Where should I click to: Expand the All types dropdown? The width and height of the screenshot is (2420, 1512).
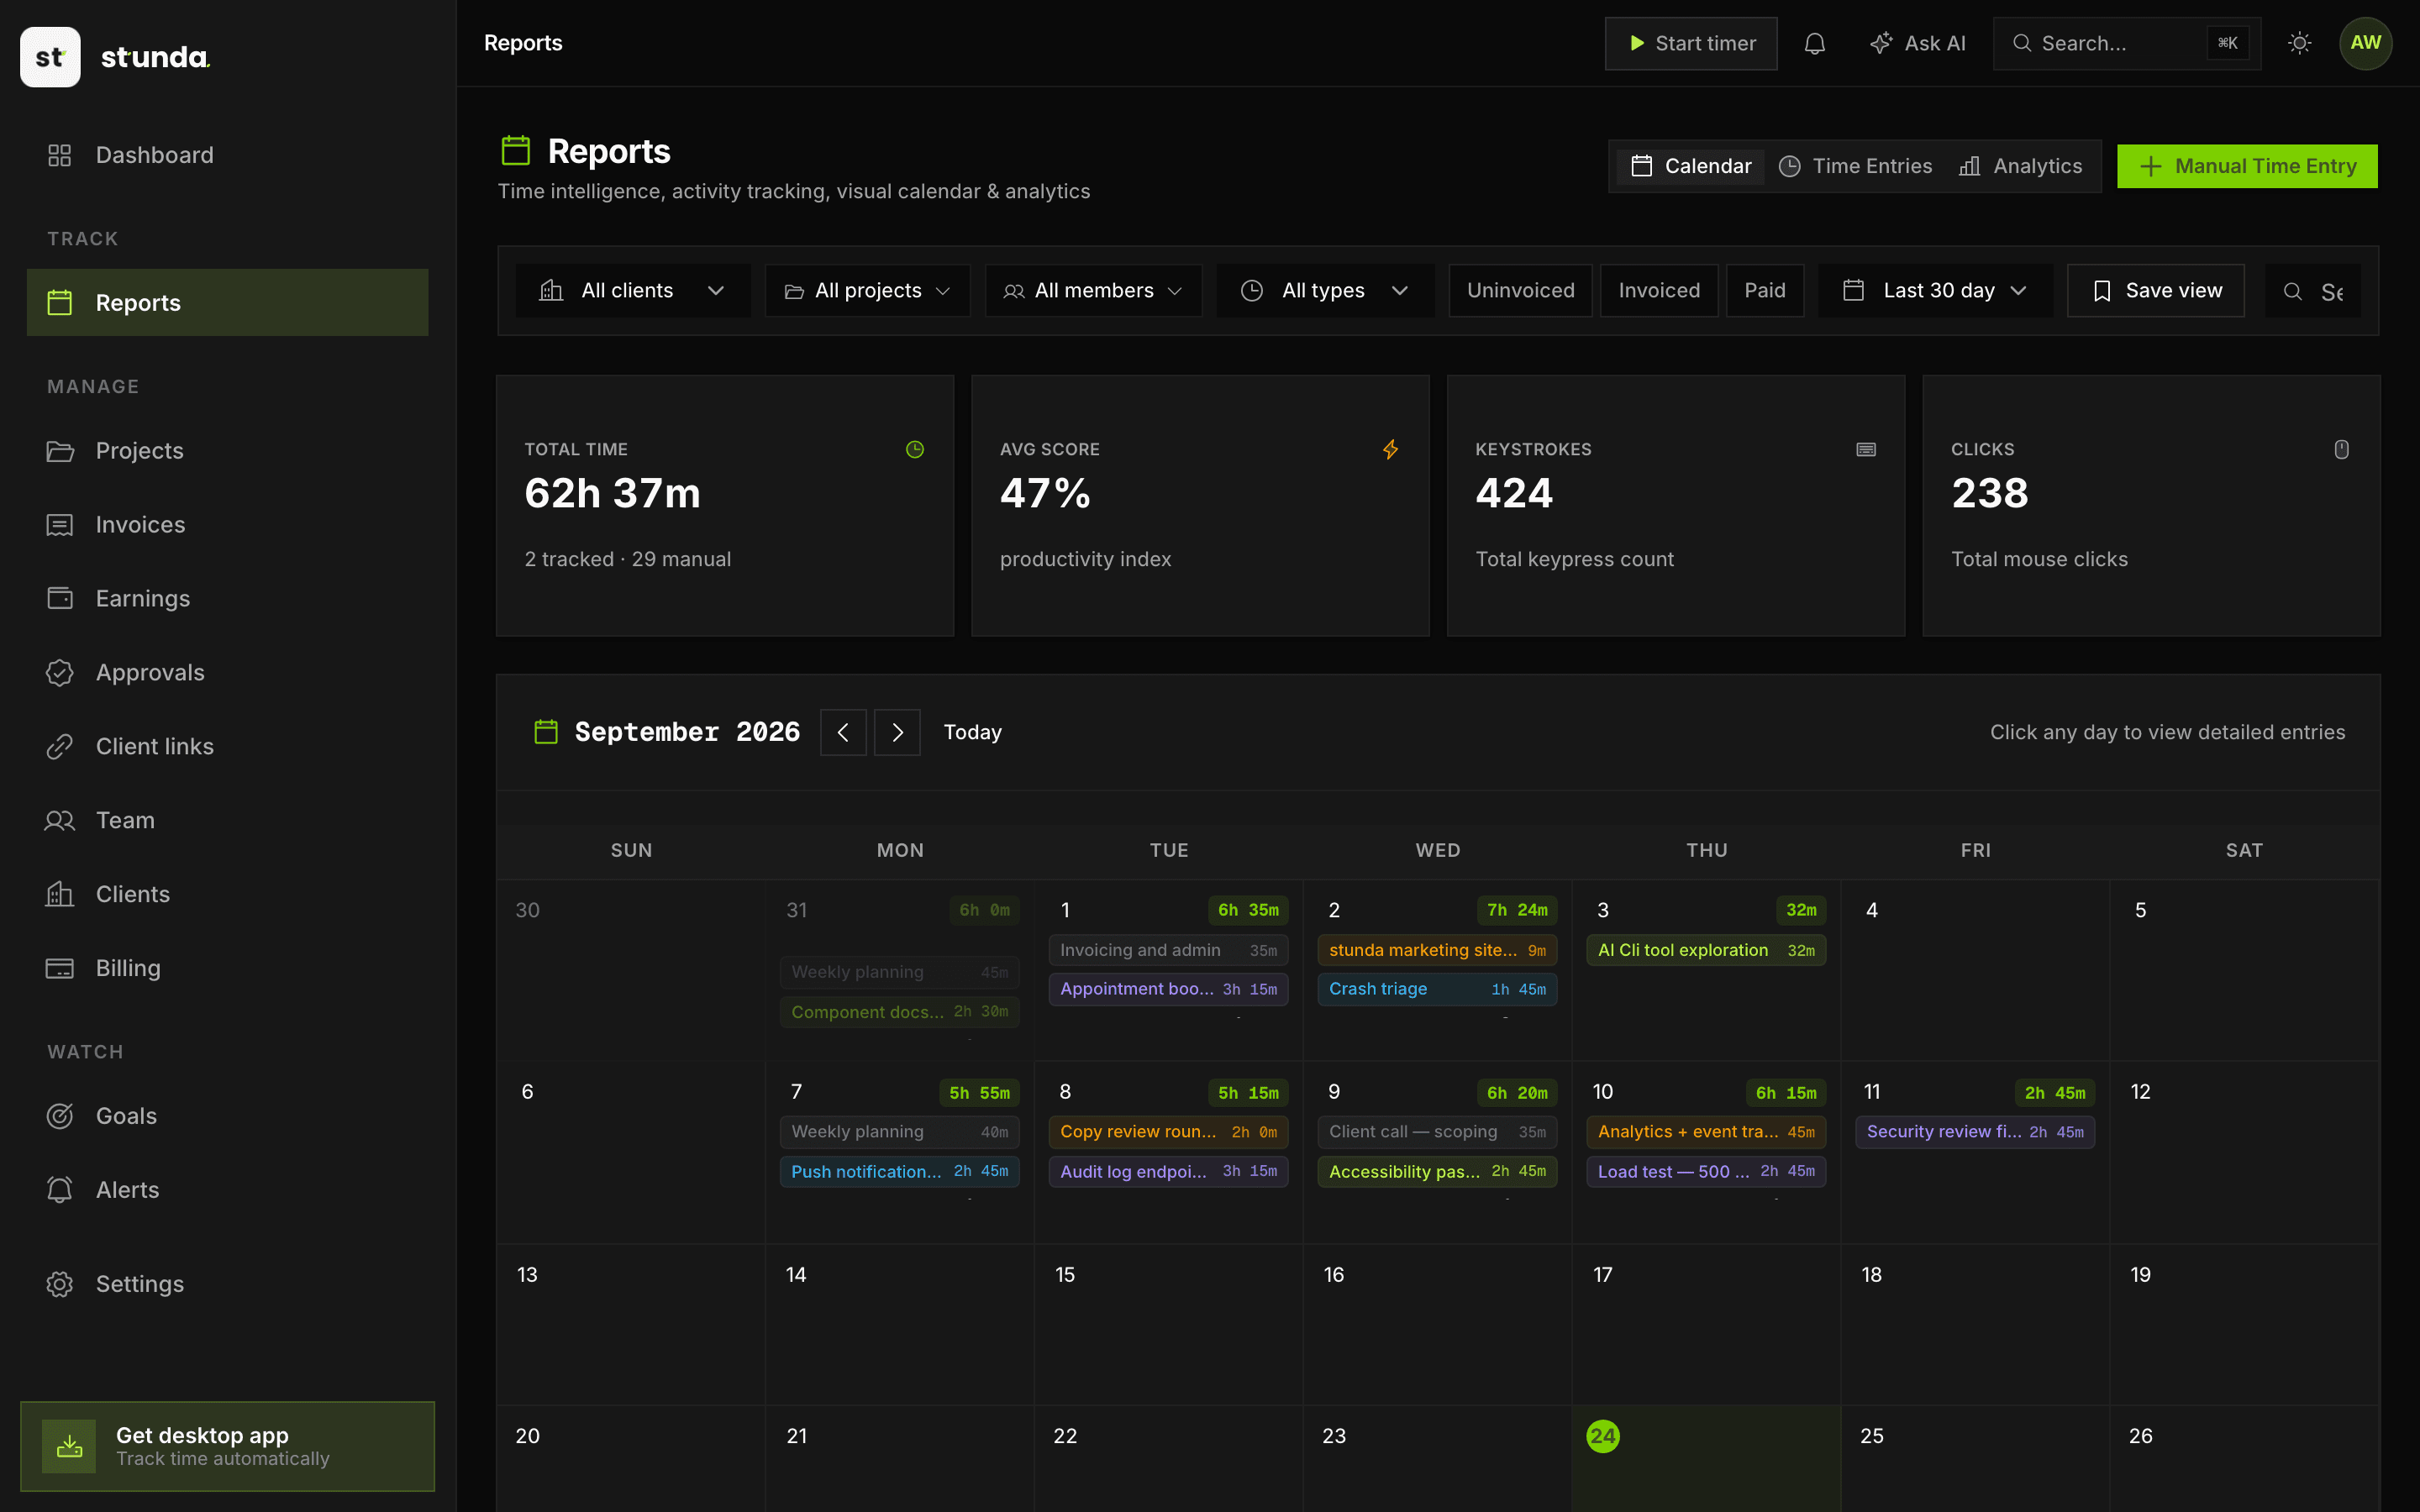tap(1325, 291)
